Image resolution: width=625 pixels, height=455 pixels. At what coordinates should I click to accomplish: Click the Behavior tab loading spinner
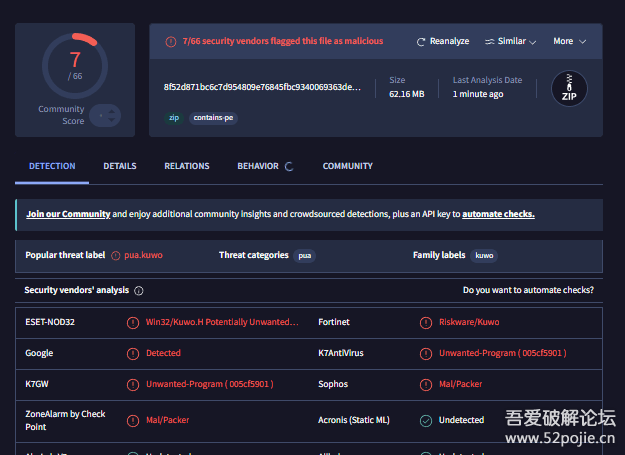(x=289, y=167)
